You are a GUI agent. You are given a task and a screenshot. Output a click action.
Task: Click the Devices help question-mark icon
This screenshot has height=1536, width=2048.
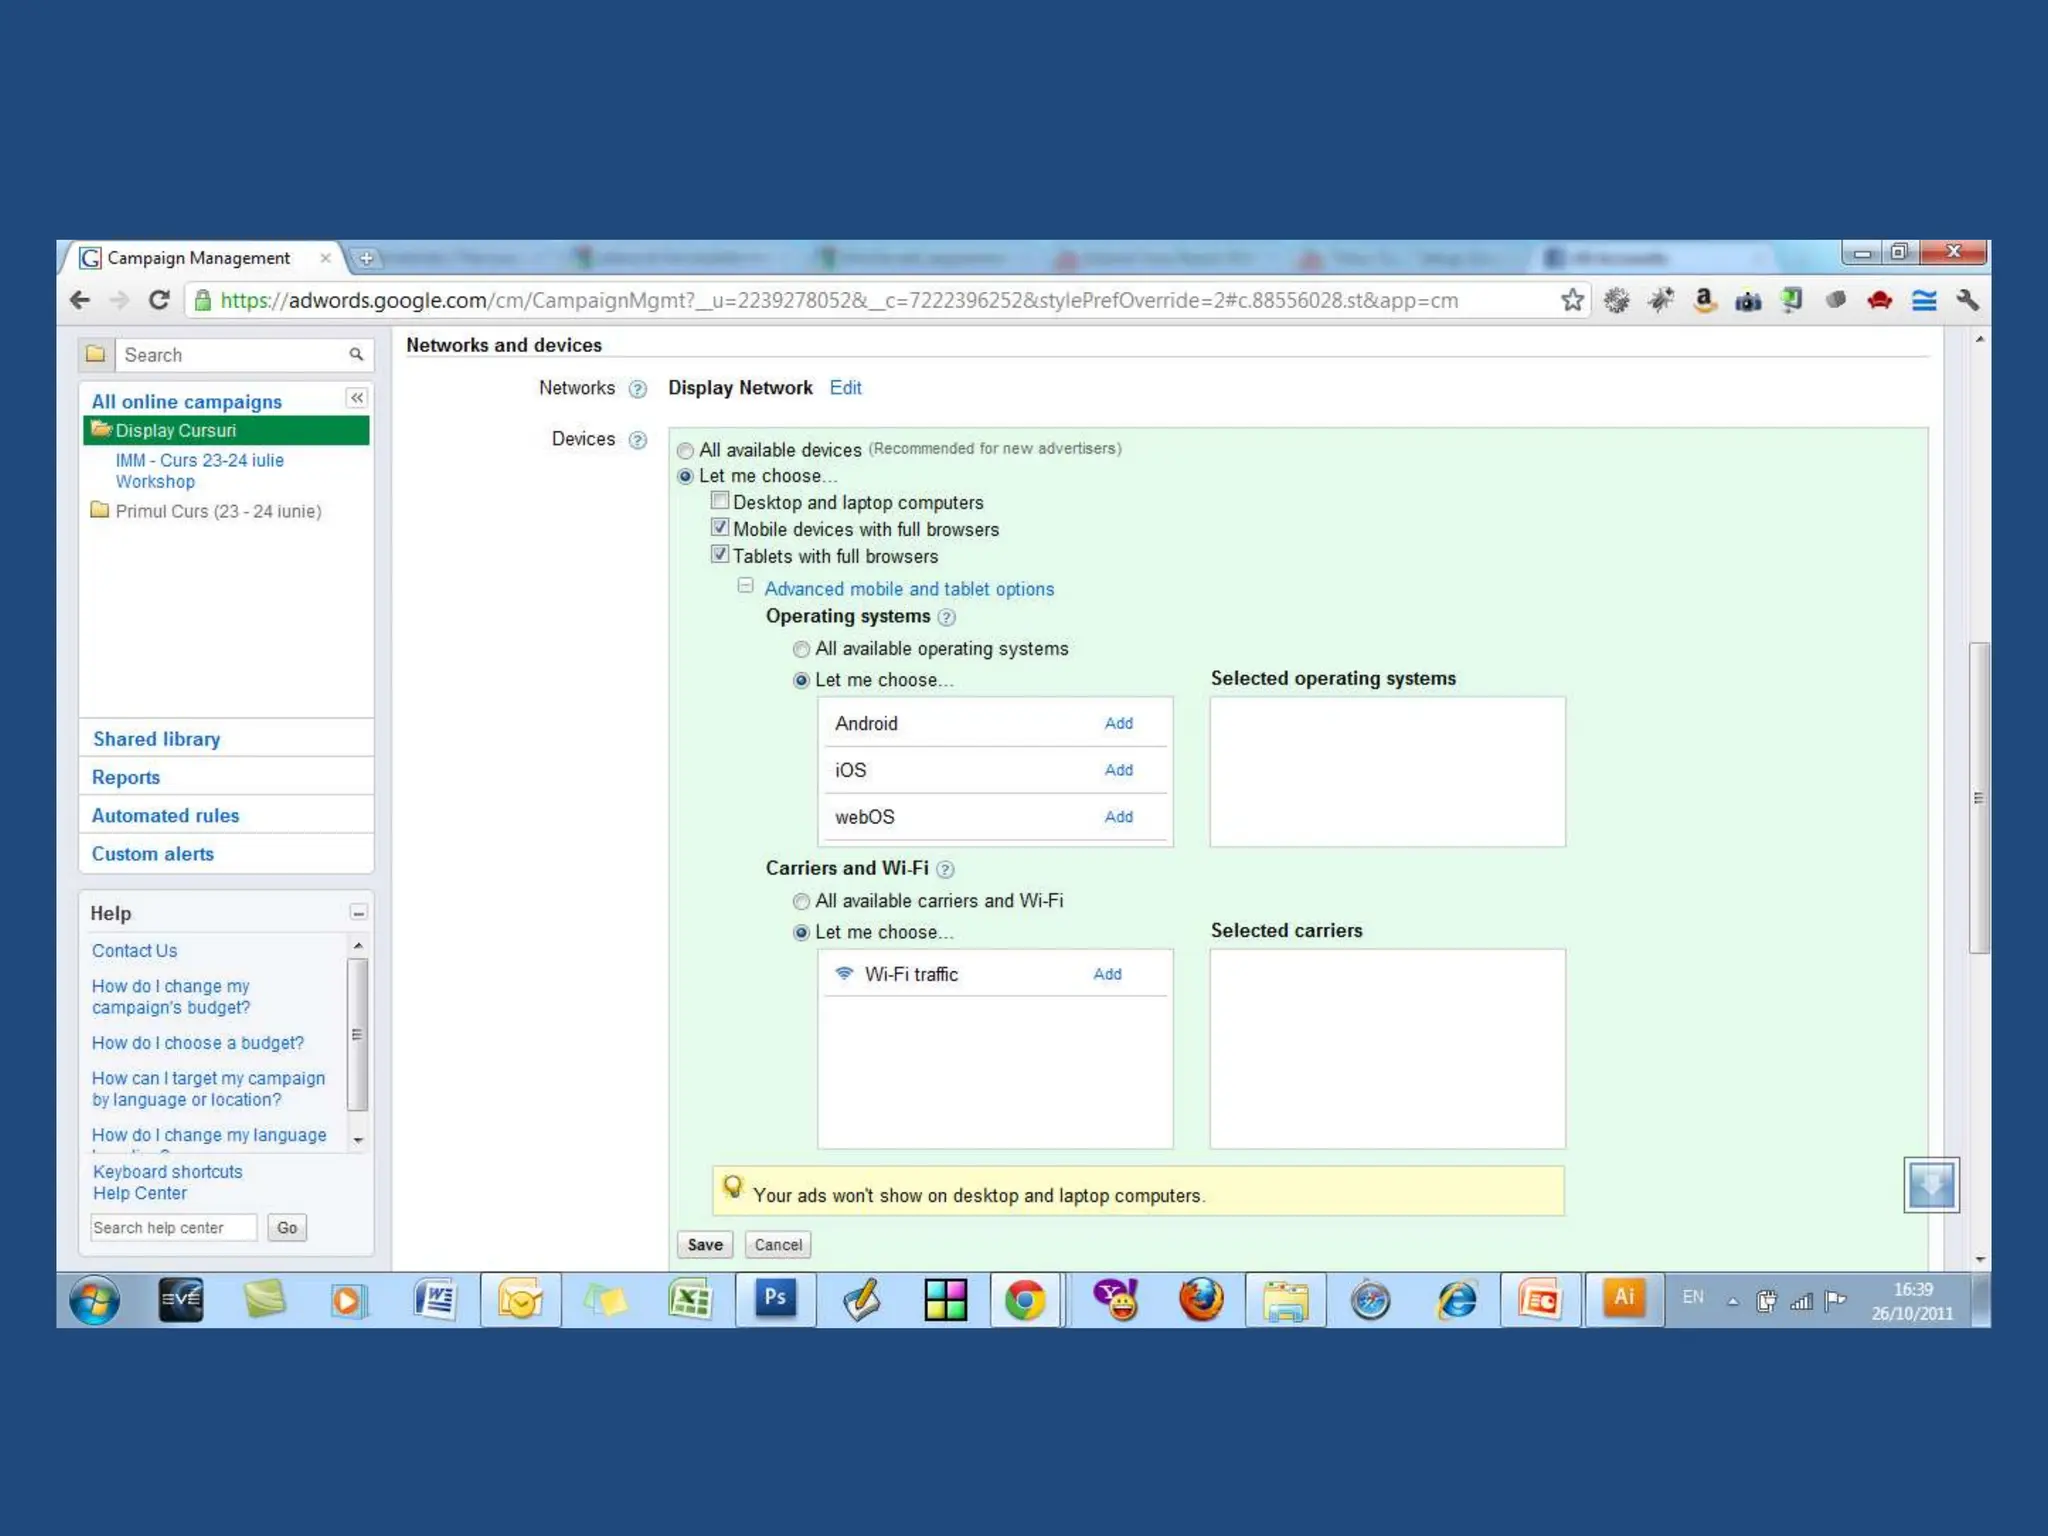coord(637,440)
